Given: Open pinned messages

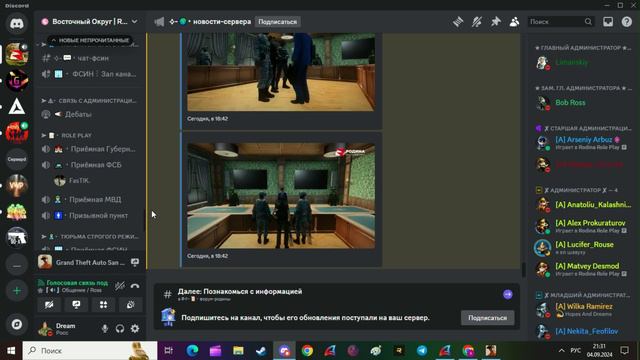Looking at the screenshot, I should 496,22.
